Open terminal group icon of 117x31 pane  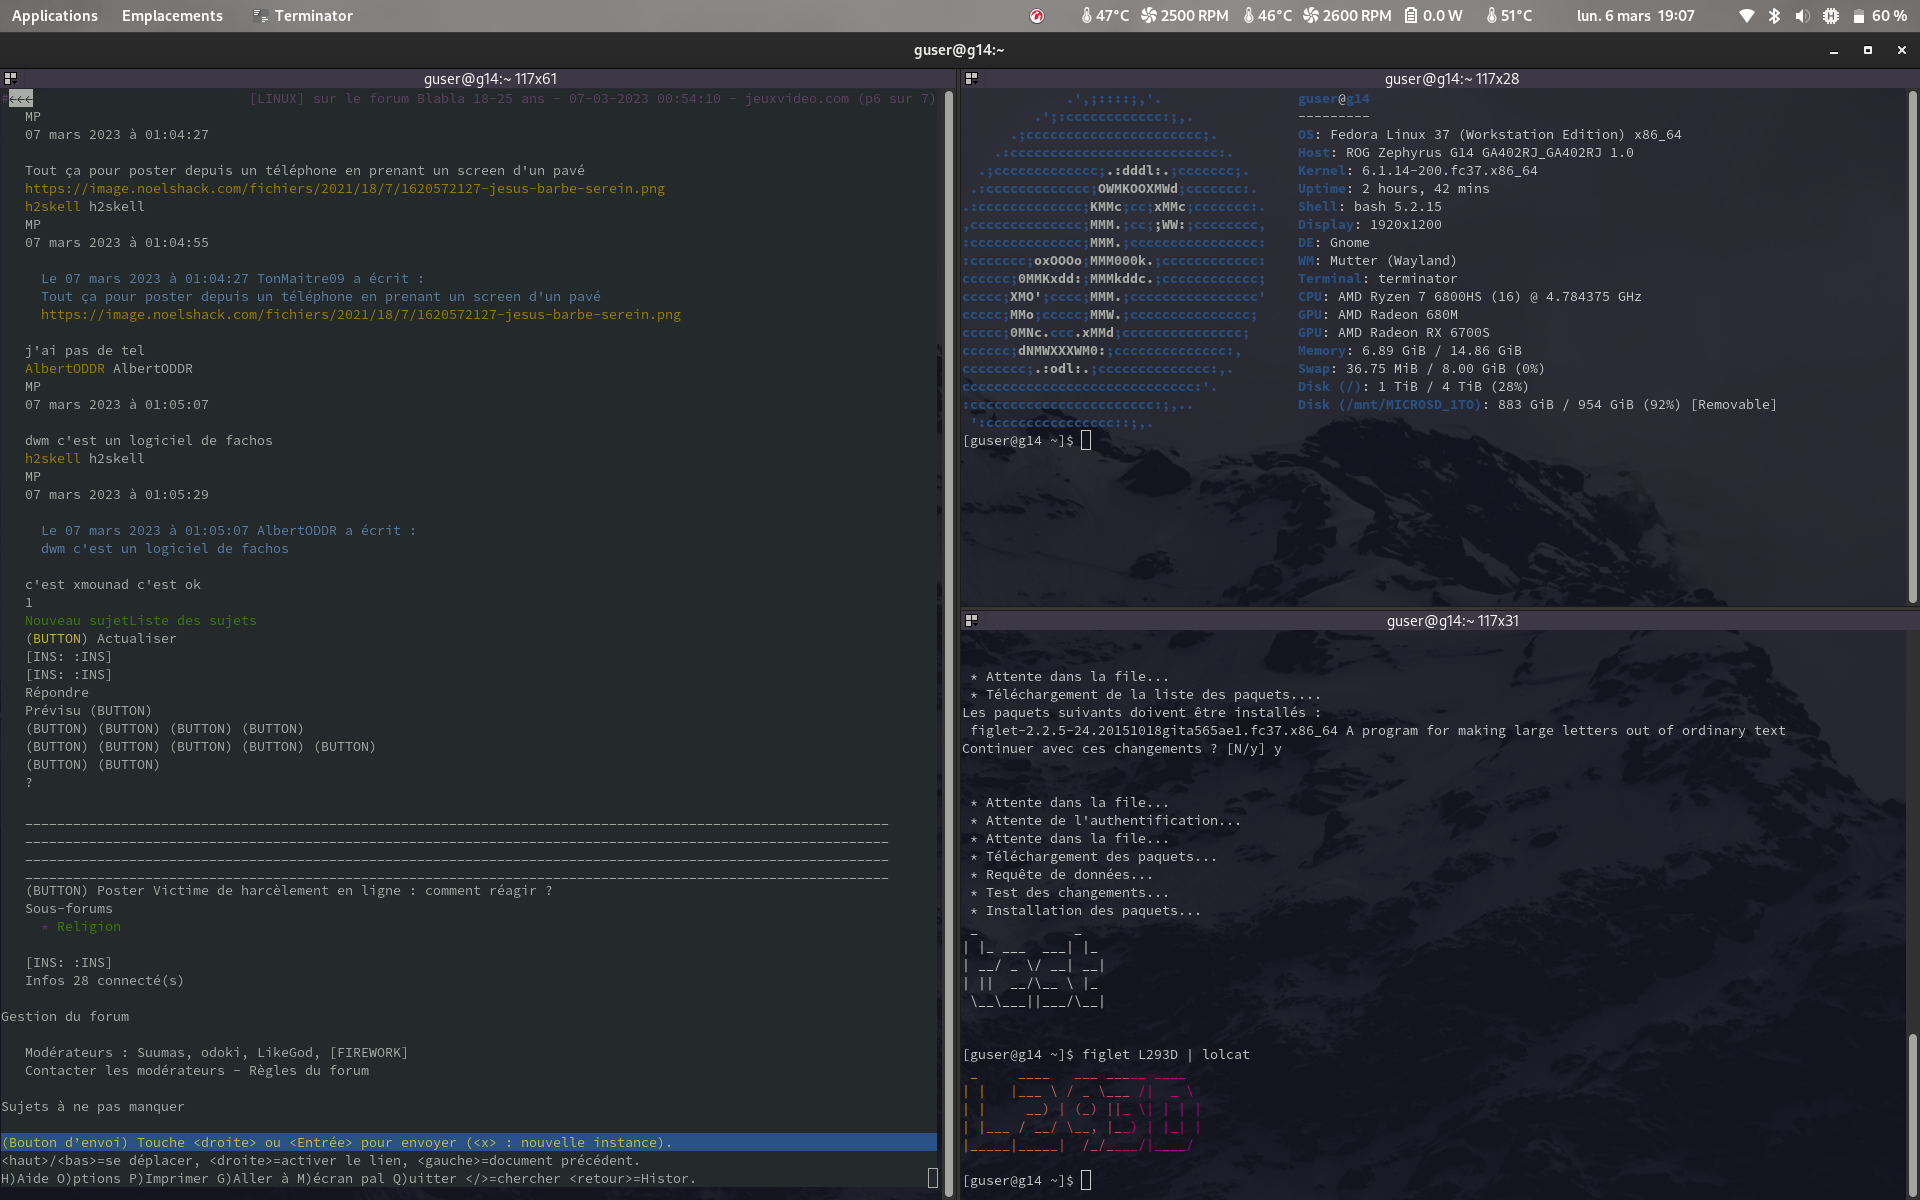(971, 620)
